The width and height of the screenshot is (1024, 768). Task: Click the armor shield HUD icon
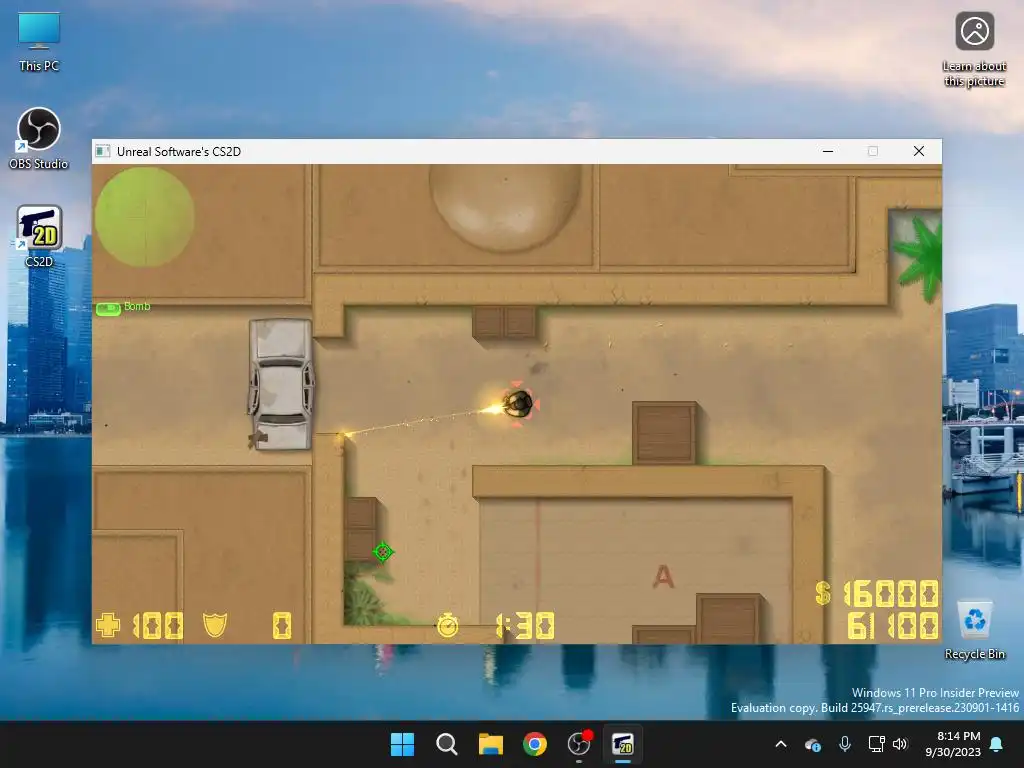tap(215, 625)
